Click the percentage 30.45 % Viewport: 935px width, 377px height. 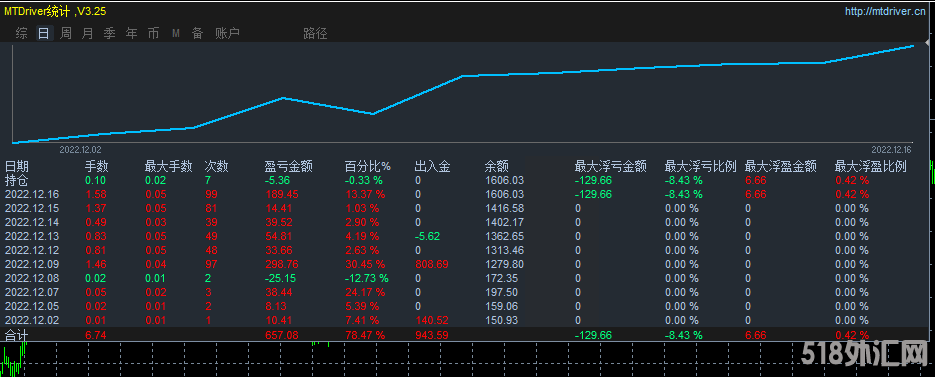pyautogui.click(x=365, y=264)
